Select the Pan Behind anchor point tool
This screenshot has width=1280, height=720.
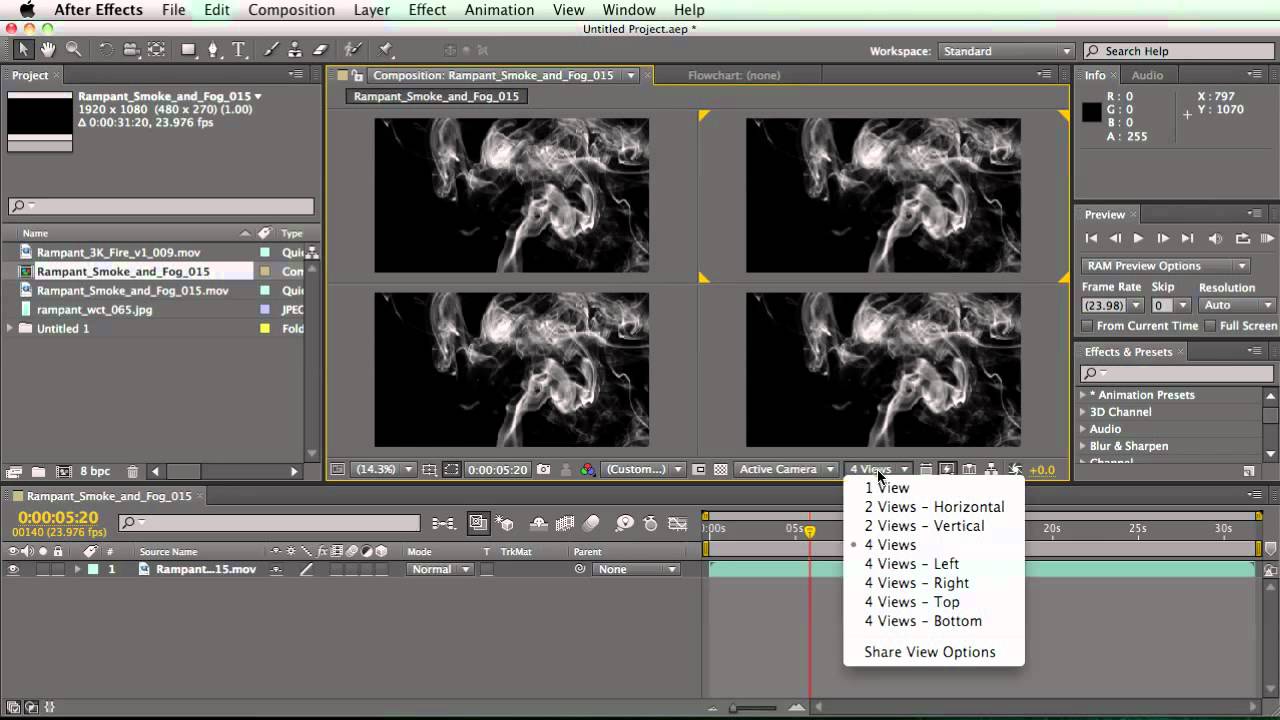(x=156, y=49)
